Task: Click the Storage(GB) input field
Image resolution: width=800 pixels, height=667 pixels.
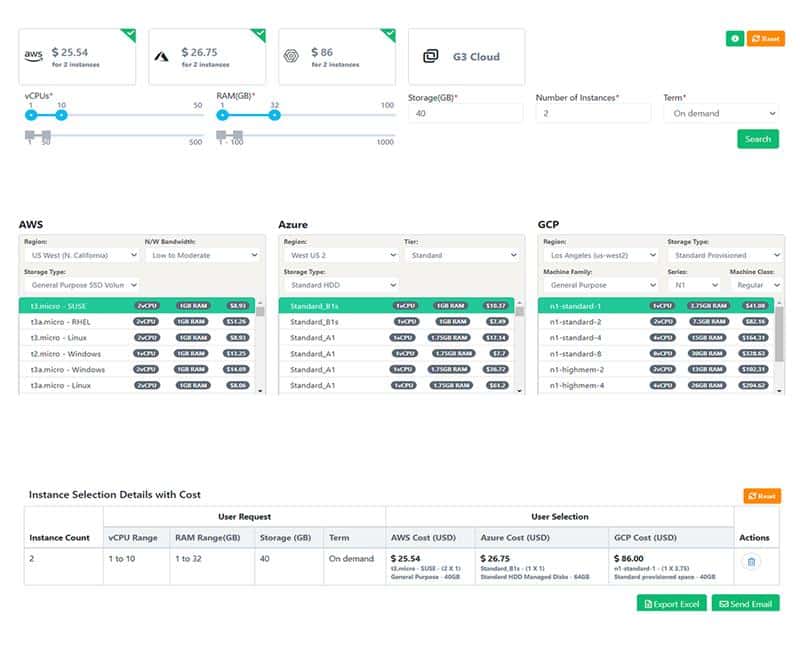Action: 465,114
